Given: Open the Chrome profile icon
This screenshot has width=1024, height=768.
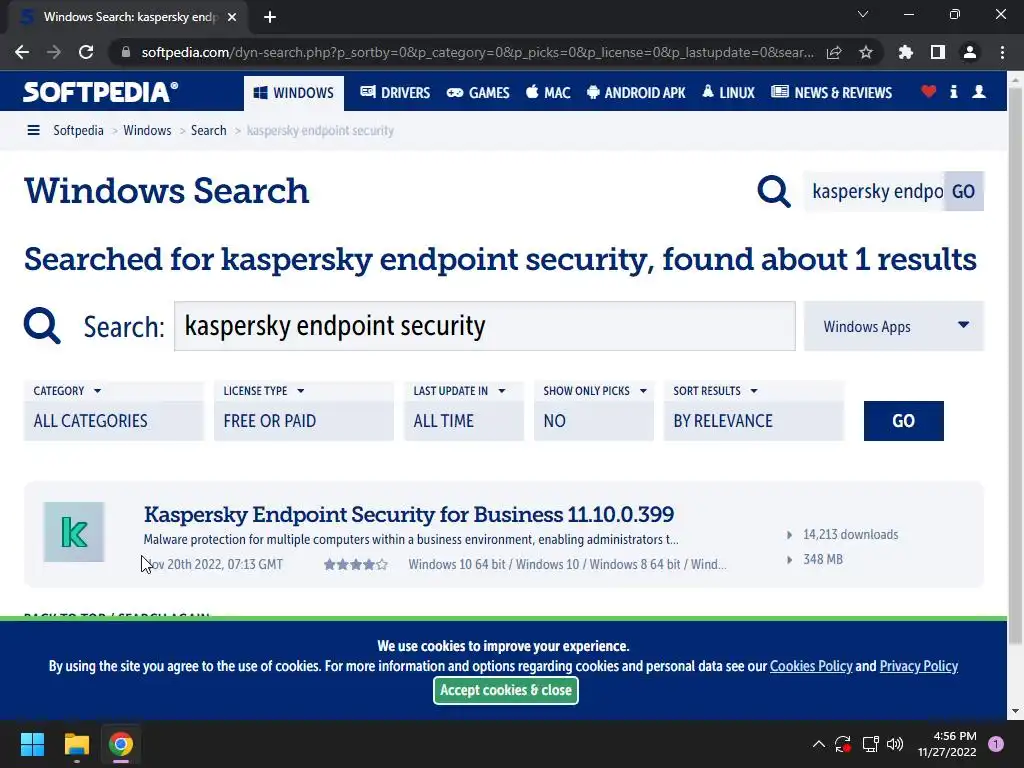Looking at the screenshot, I should click(970, 52).
